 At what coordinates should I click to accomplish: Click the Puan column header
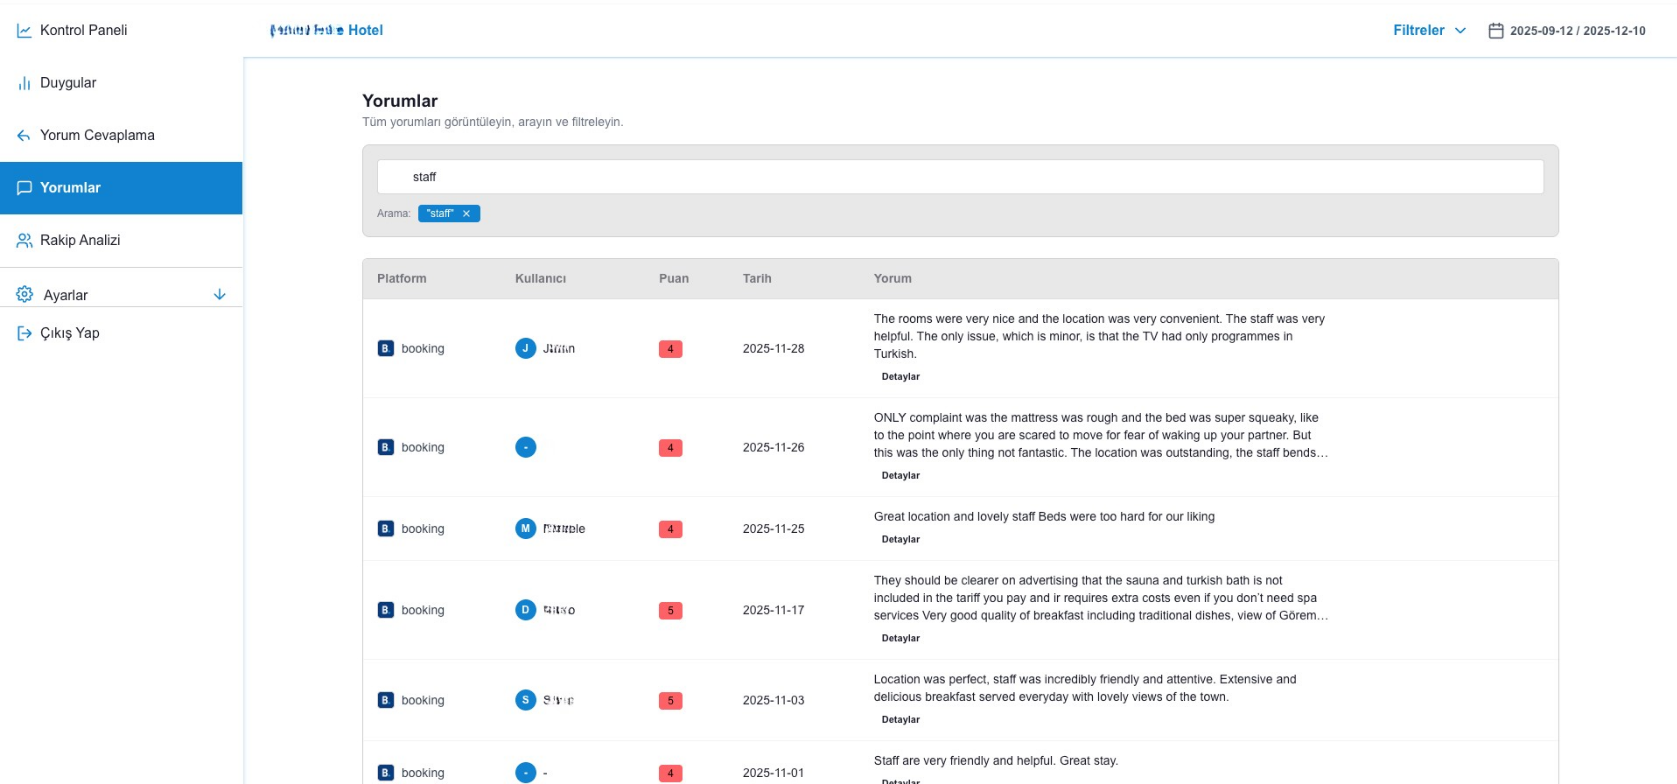[673, 279]
